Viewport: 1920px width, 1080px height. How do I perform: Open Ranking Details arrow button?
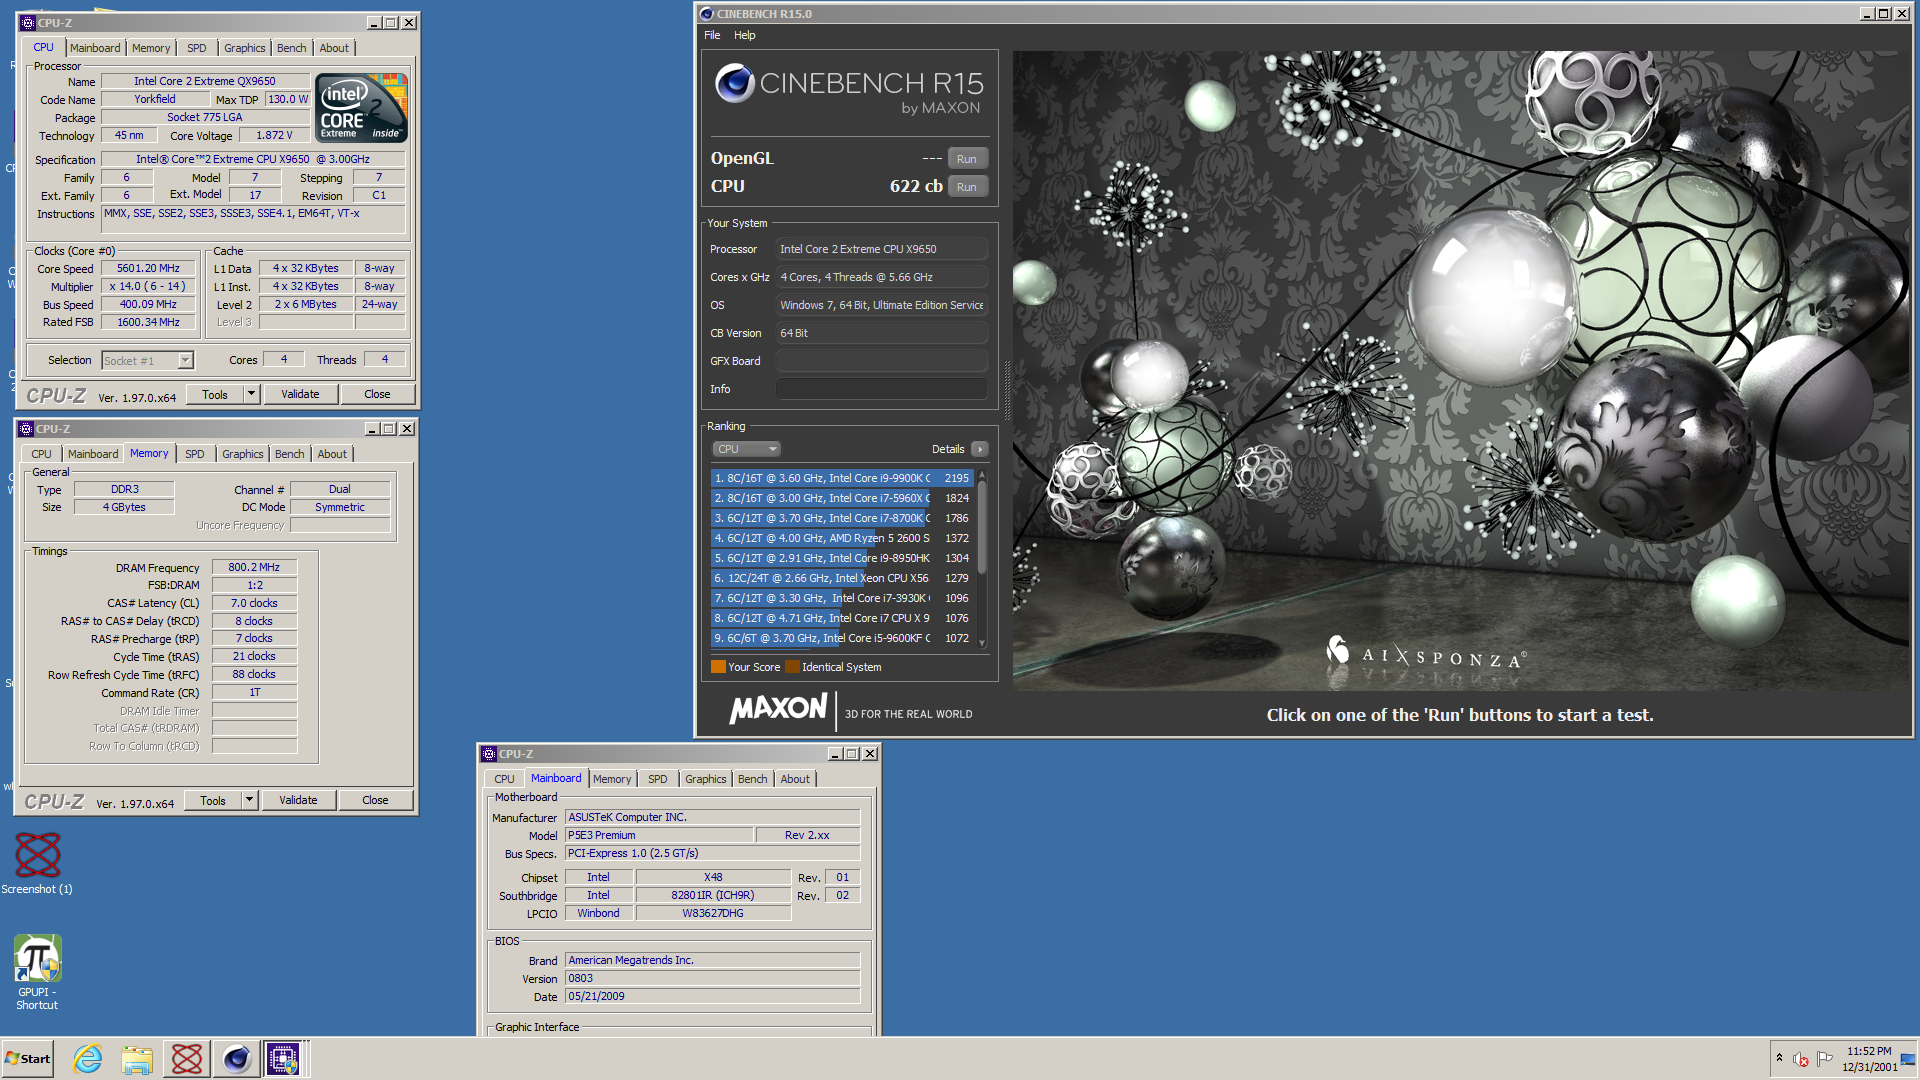[x=980, y=449]
